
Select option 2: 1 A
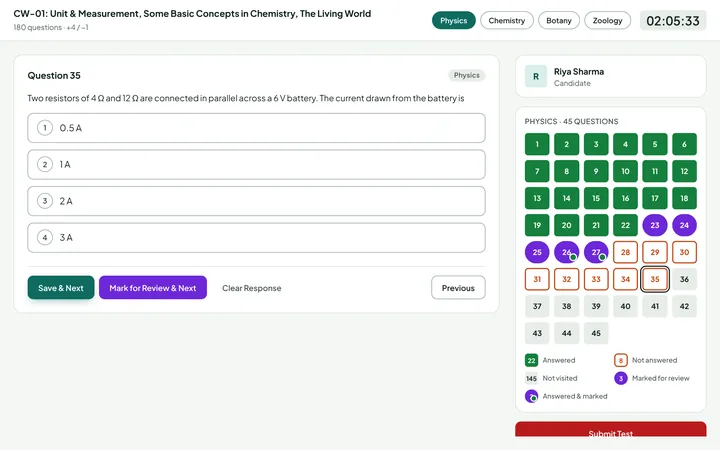point(256,164)
